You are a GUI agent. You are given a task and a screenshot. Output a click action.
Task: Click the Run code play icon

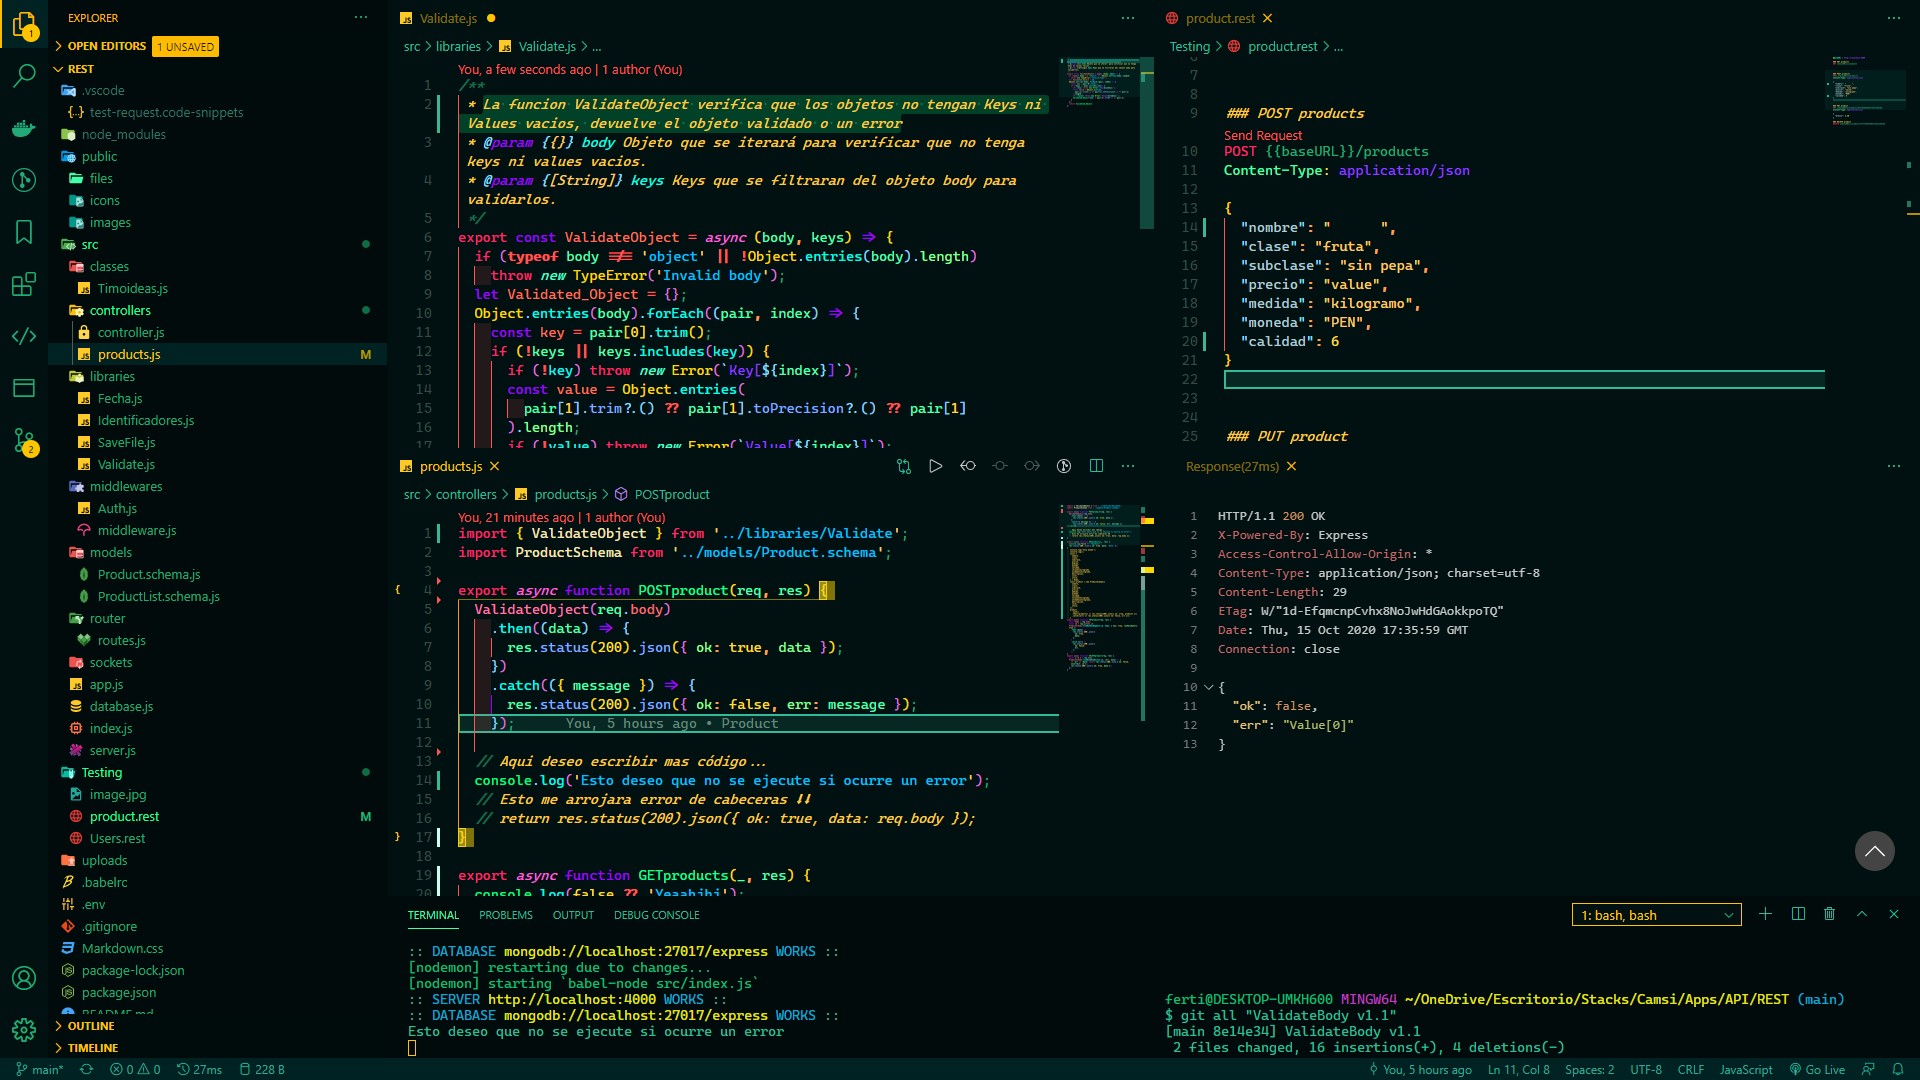[x=935, y=466]
